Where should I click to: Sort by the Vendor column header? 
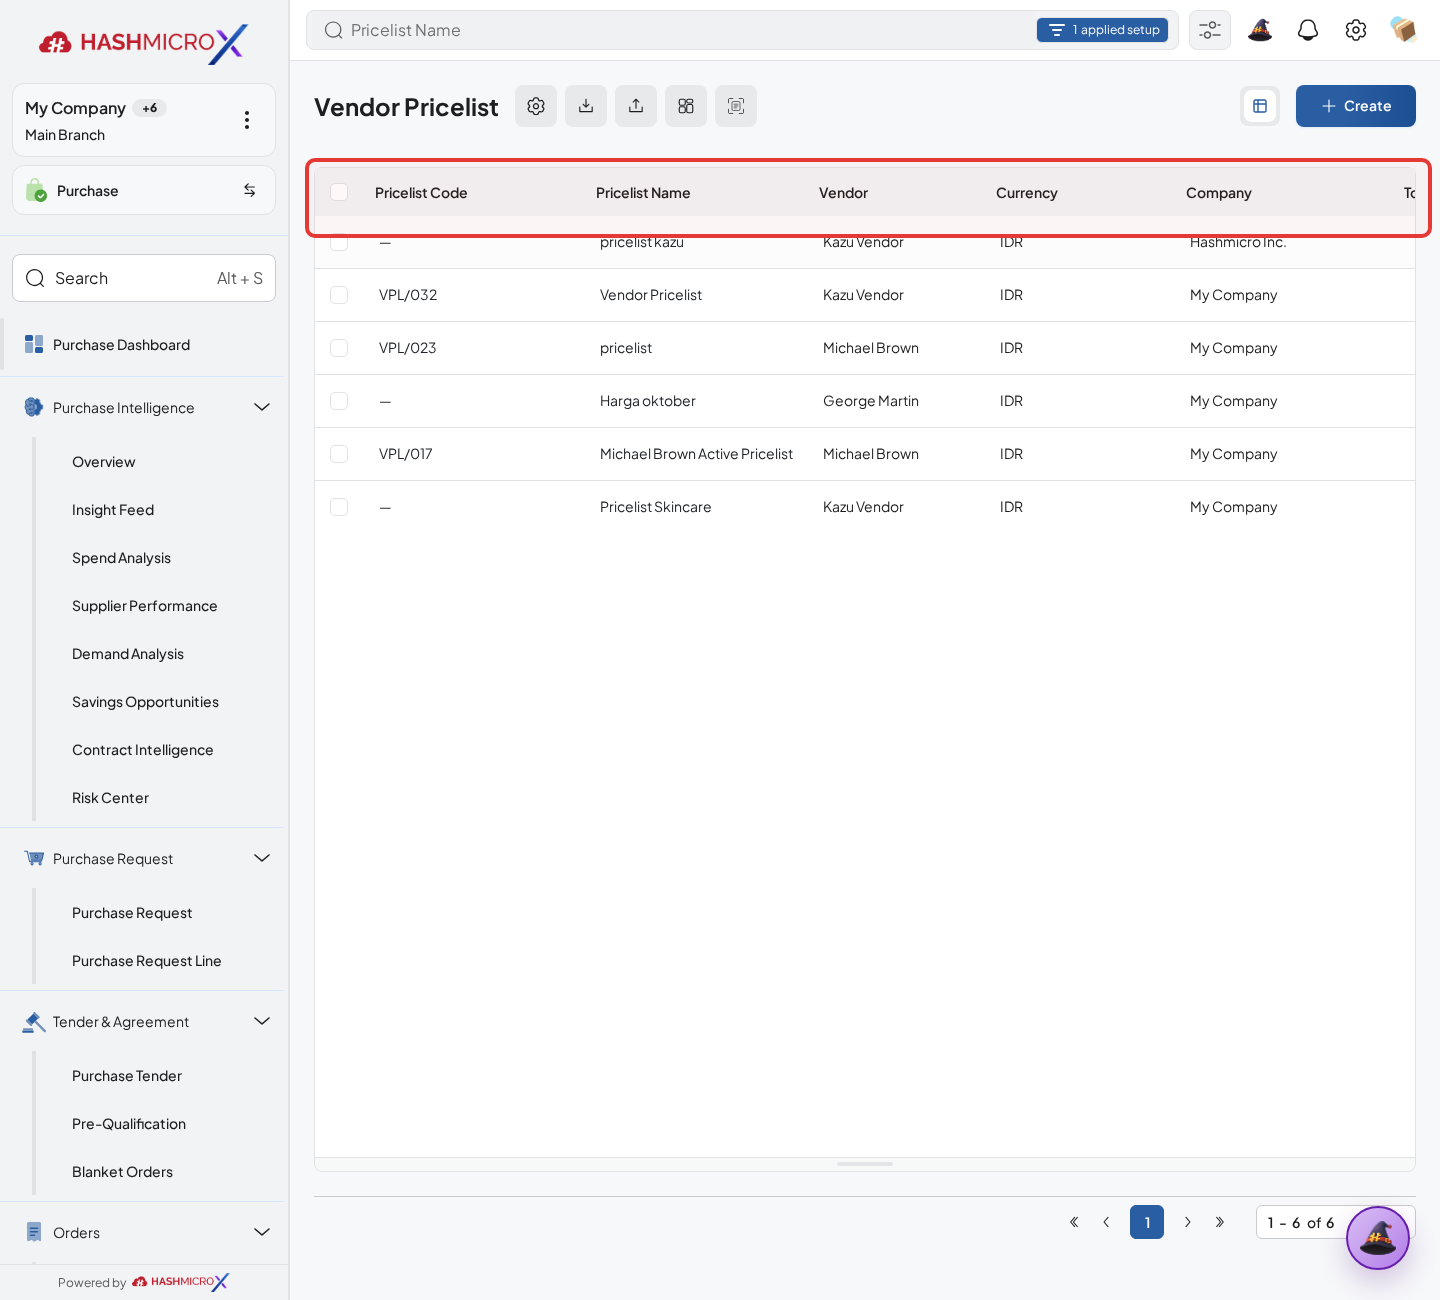pos(843,193)
